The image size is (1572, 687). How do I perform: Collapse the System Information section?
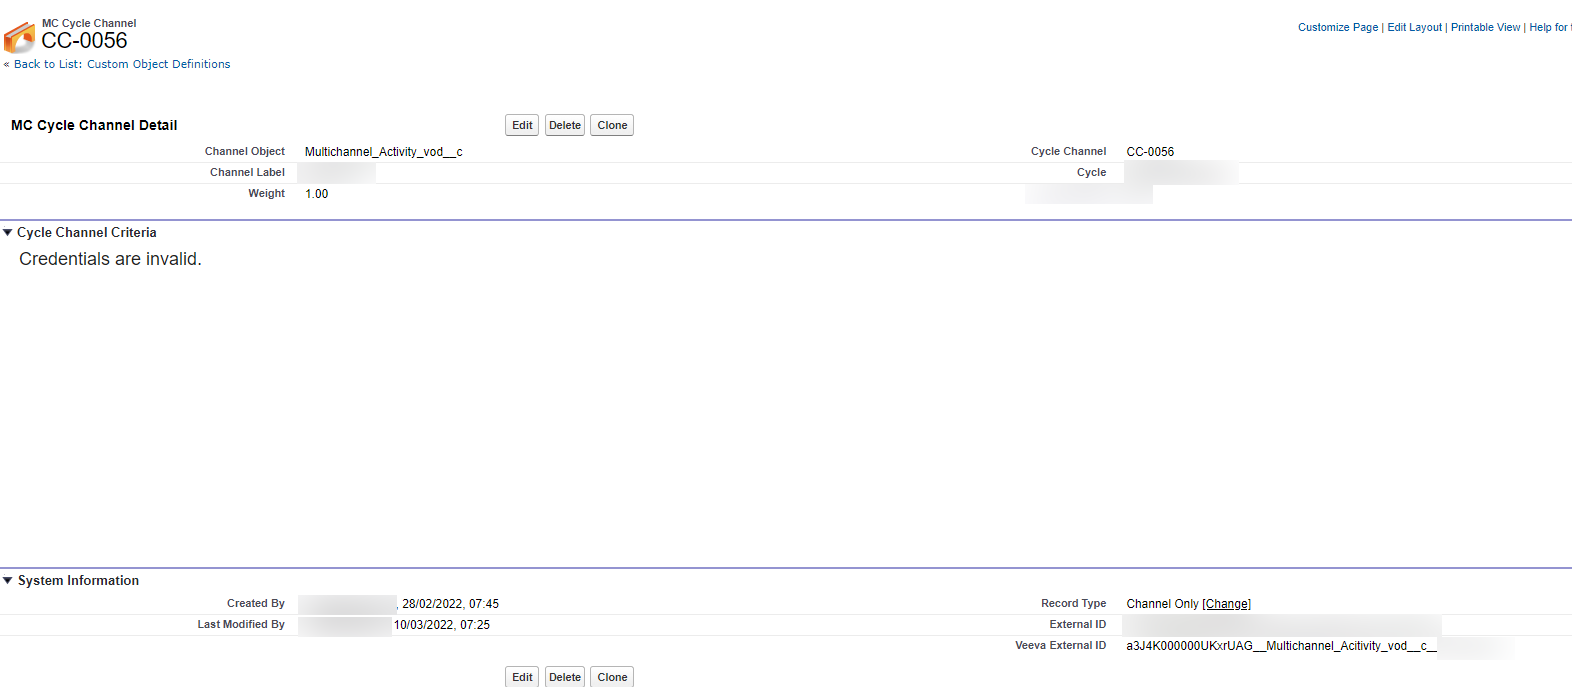(8, 581)
